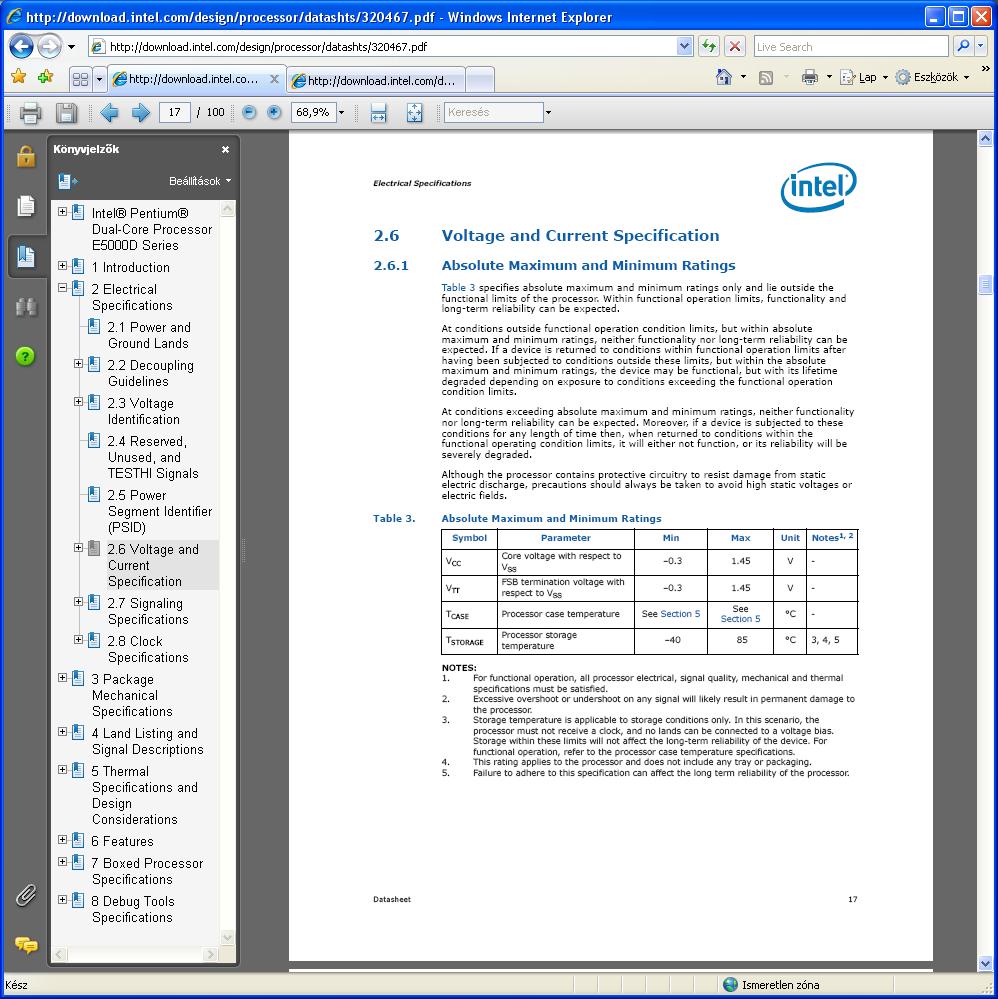Click the browser Print icon in command bar
The width and height of the screenshot is (998, 999).
coord(809,77)
